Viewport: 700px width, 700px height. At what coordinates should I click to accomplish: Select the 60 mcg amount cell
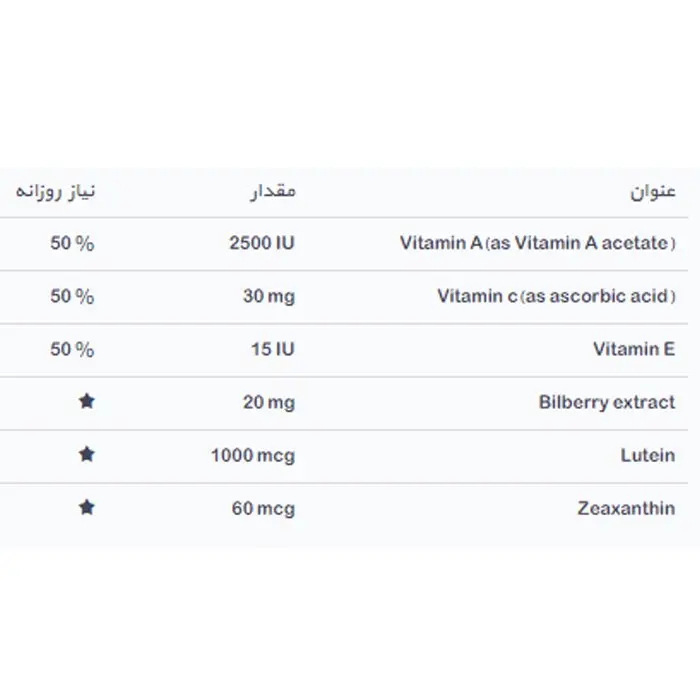coord(263,509)
